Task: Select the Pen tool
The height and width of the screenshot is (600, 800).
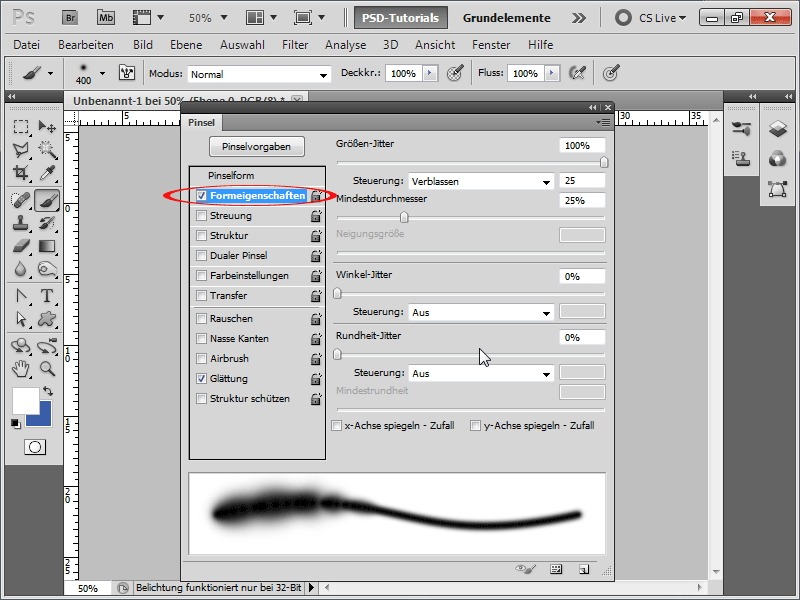Action: (x=21, y=296)
